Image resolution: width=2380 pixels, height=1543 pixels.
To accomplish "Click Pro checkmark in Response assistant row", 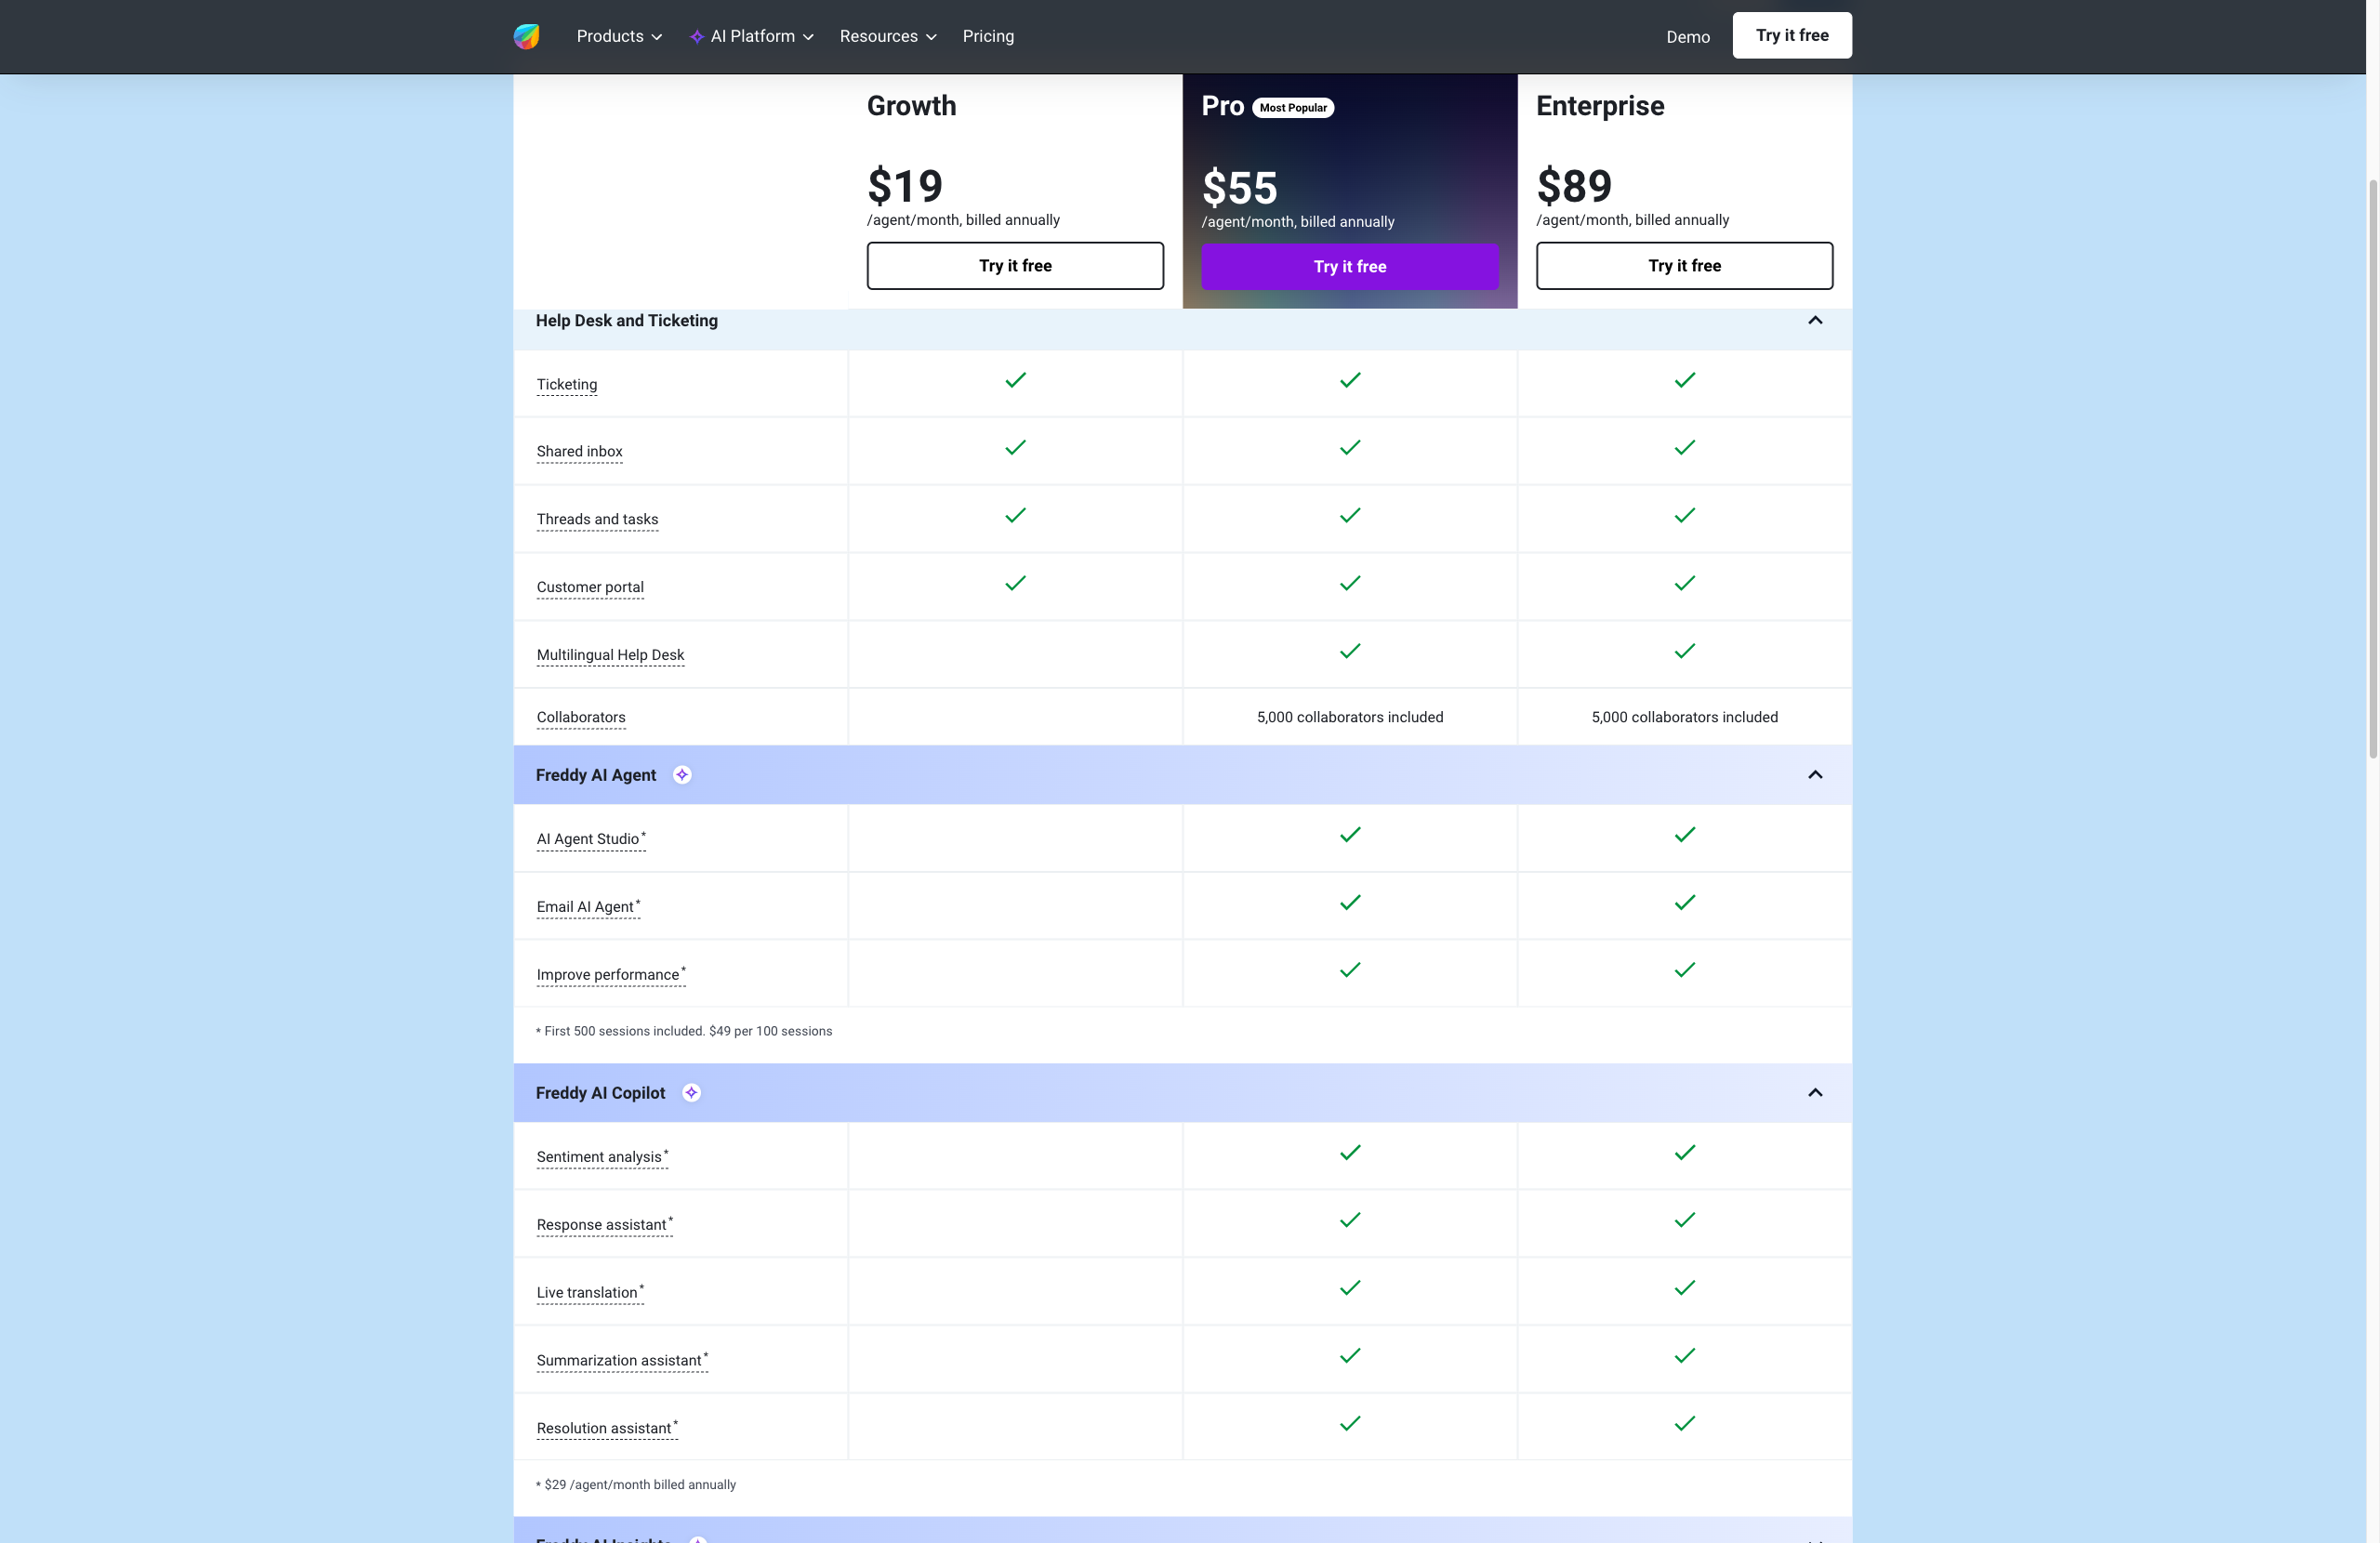I will (1350, 1220).
